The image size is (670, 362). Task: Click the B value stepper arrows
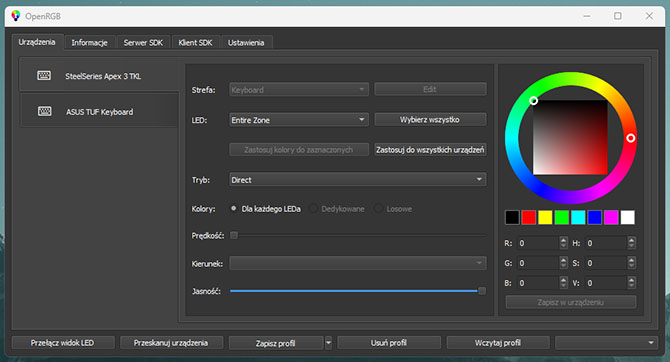point(564,283)
